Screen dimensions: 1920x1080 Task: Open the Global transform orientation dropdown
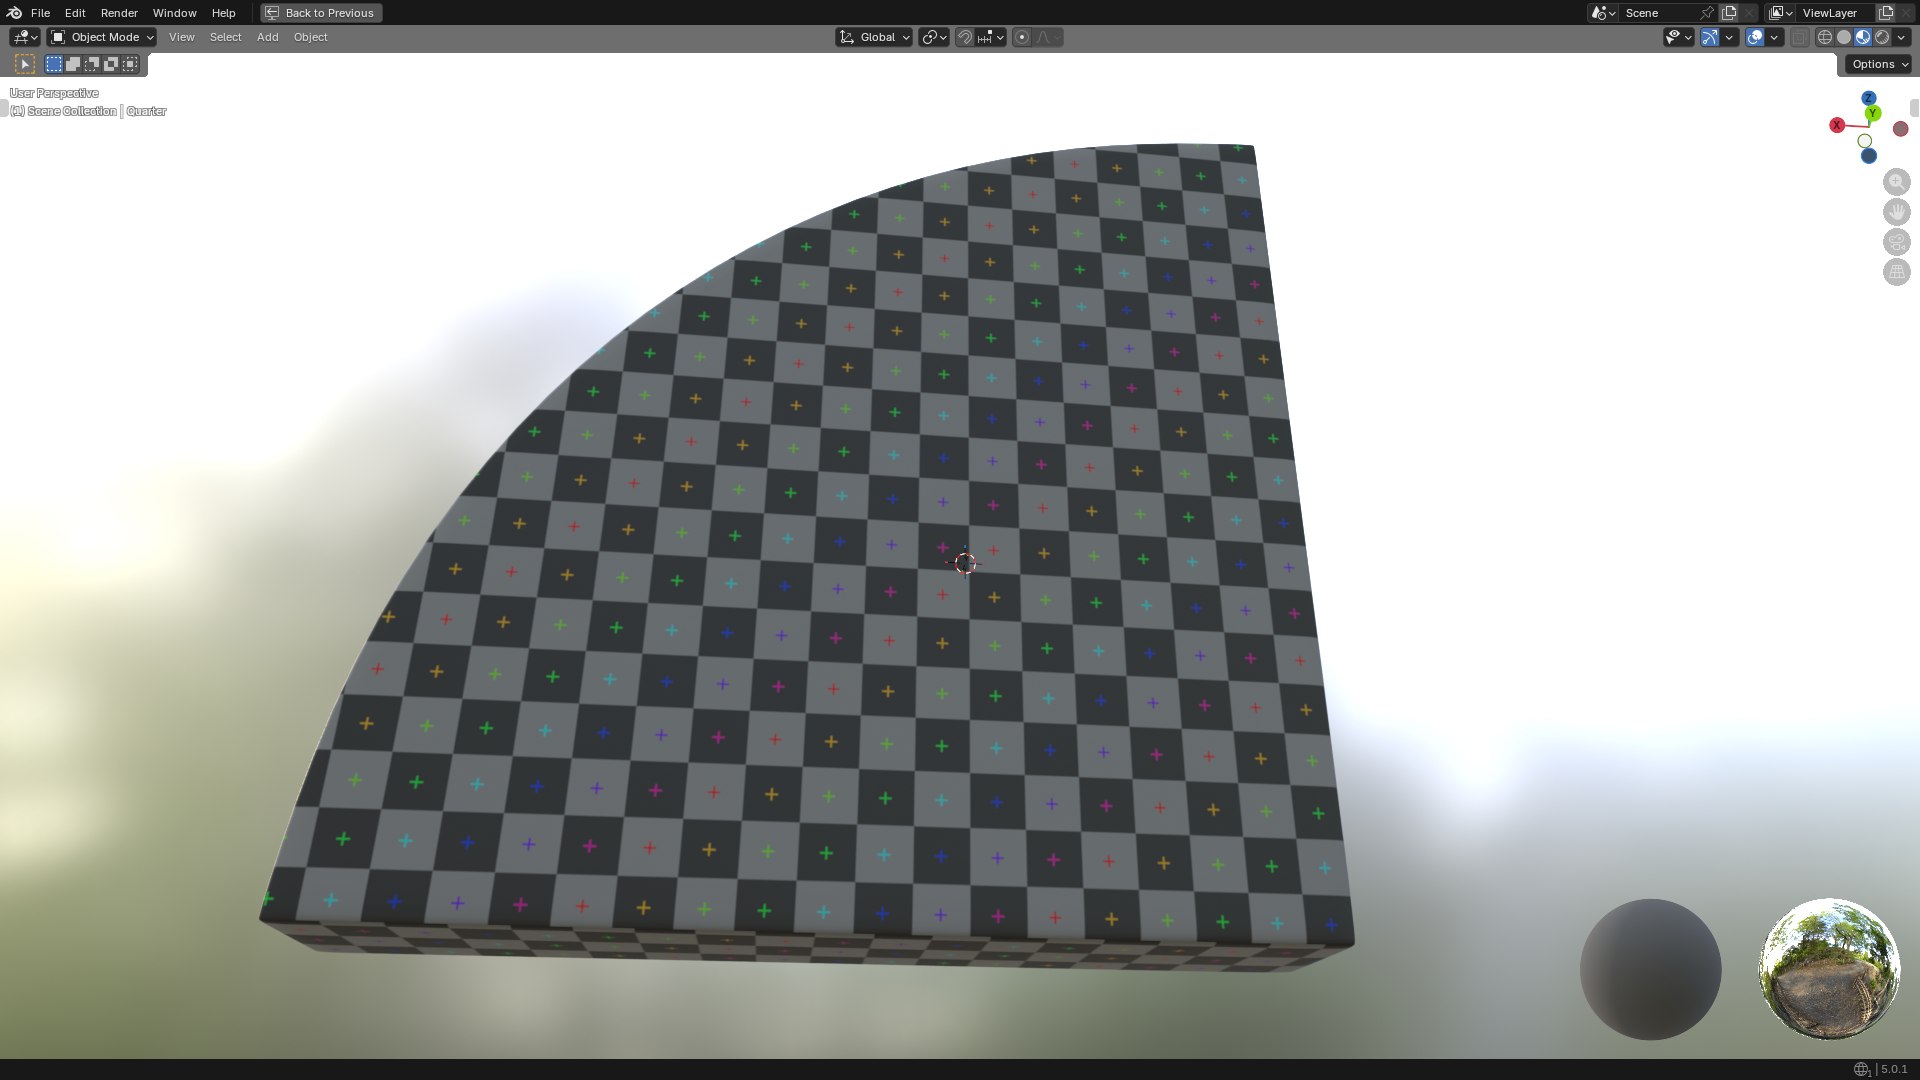coord(874,37)
